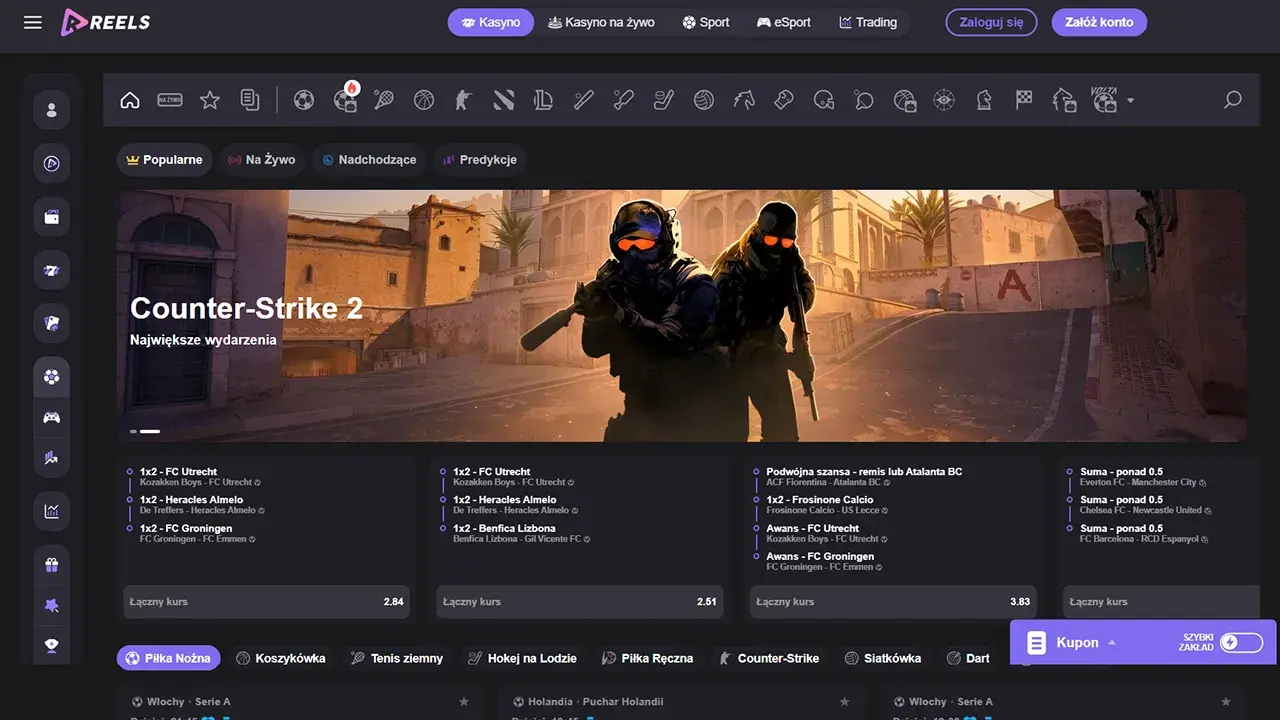Viewport: 1280px width, 720px height.
Task: Open the hamburger menu next to the Reels logo
Action: [x=33, y=22]
